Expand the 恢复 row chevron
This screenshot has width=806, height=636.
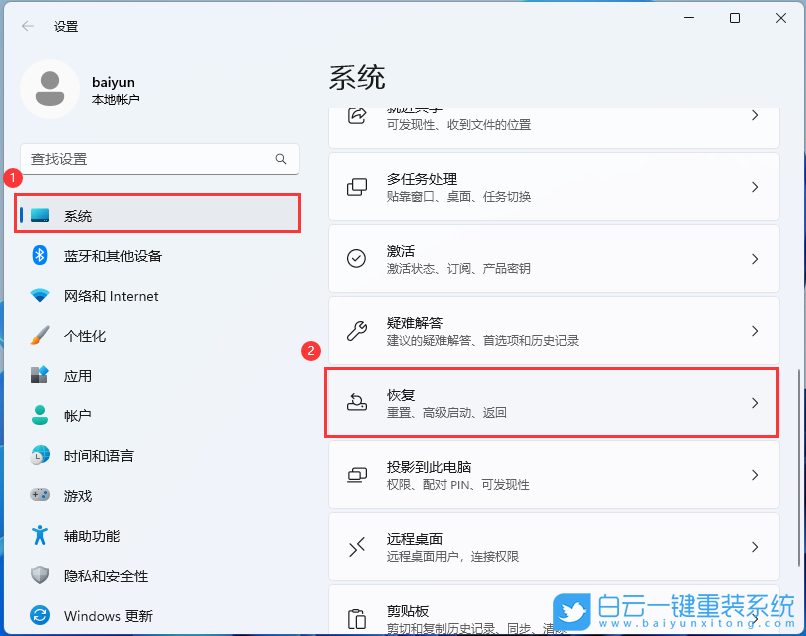[x=755, y=402]
